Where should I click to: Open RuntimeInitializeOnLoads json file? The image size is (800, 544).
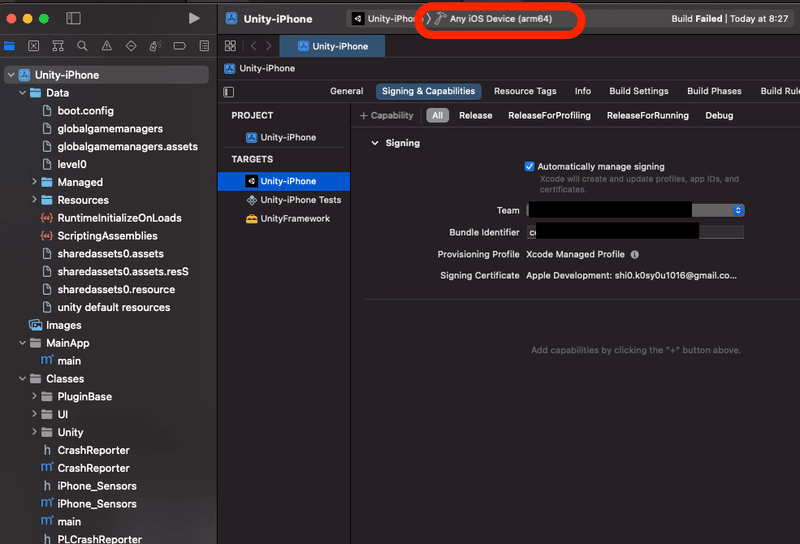119,218
